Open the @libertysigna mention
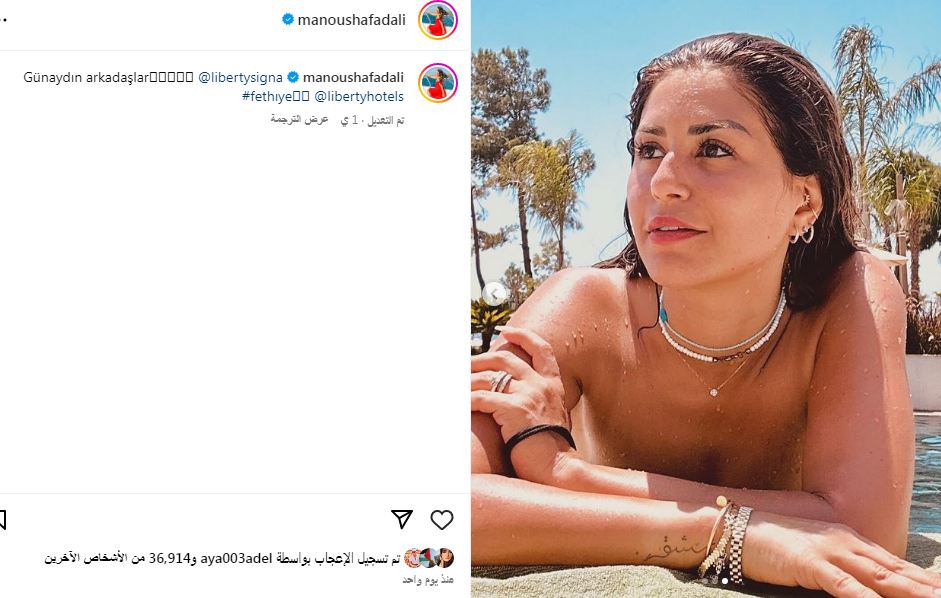Image resolution: width=941 pixels, height=598 pixels. click(x=240, y=77)
